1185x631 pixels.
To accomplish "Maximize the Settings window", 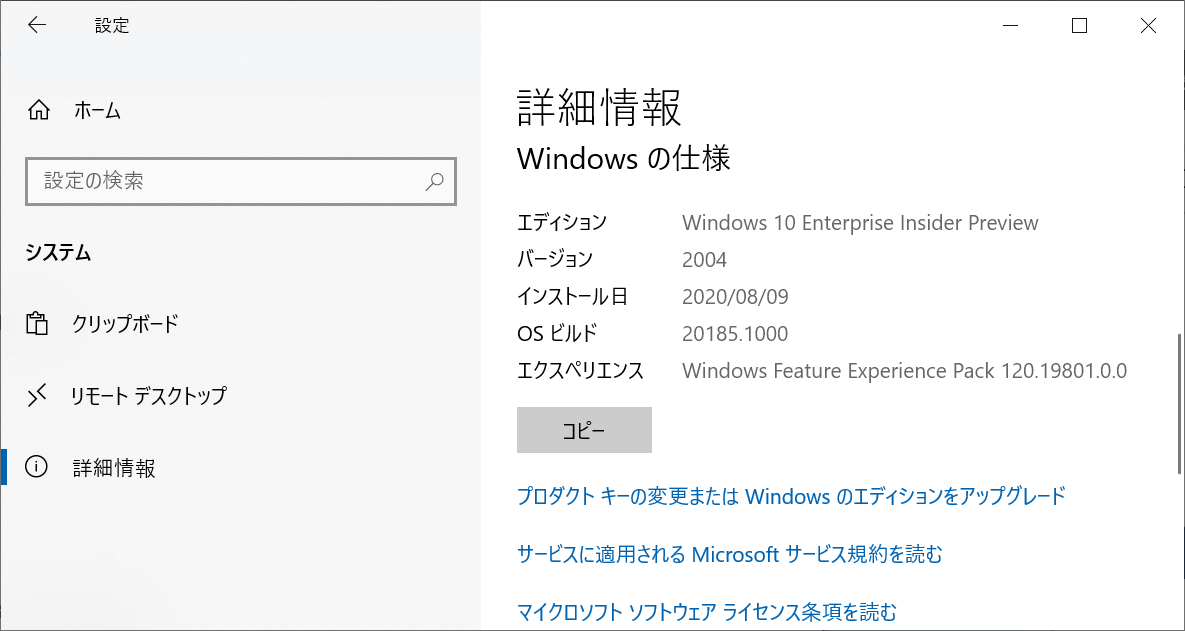I will click(x=1079, y=26).
